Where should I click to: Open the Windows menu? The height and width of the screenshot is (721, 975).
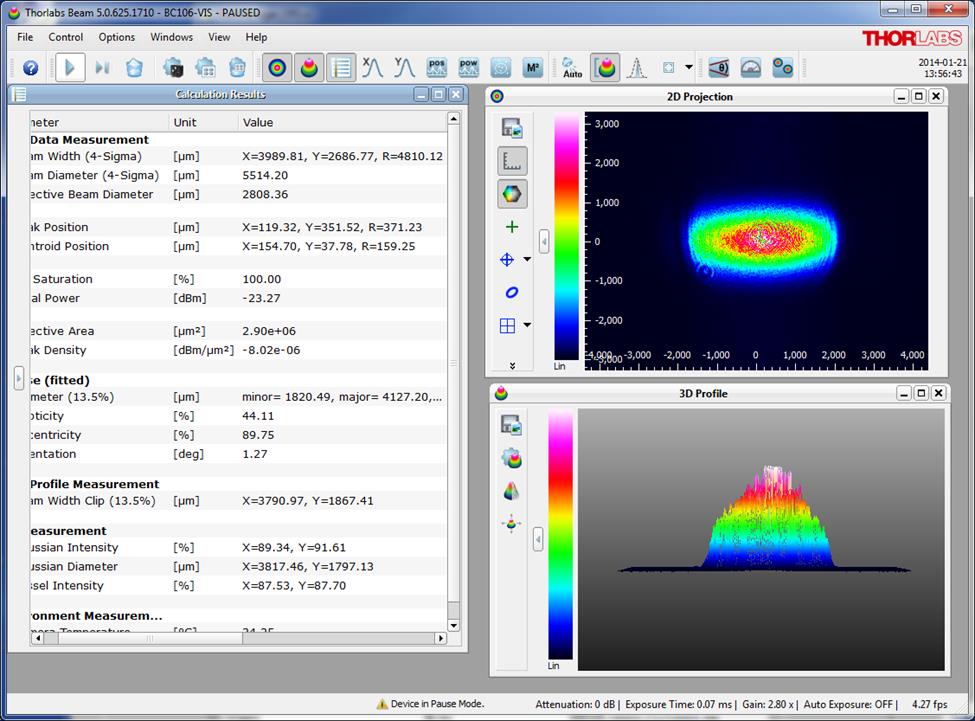(x=171, y=37)
